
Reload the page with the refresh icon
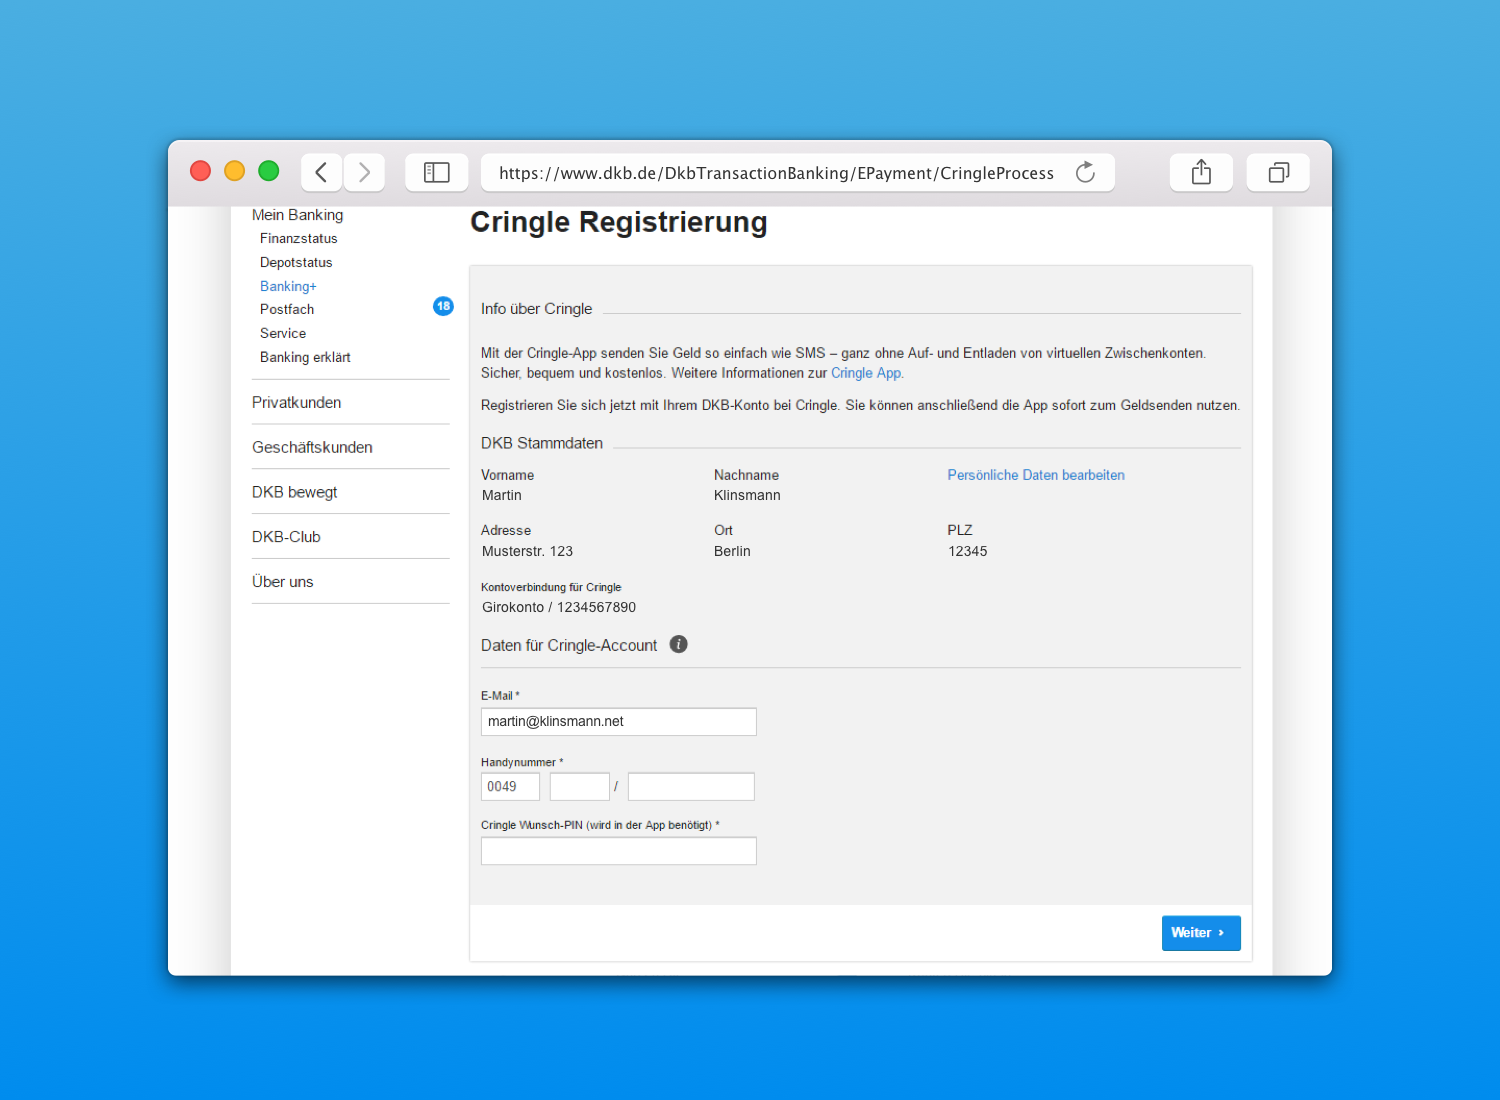(x=1085, y=172)
